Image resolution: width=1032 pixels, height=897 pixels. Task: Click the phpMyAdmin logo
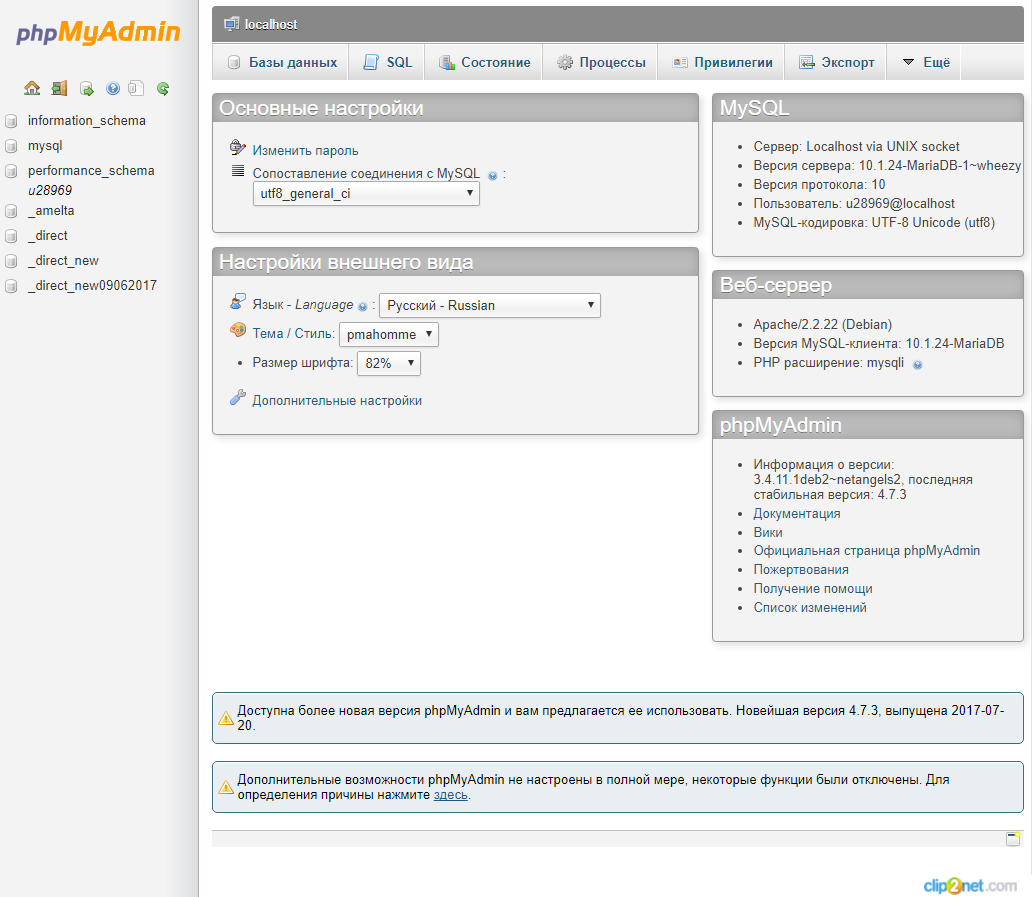98,32
